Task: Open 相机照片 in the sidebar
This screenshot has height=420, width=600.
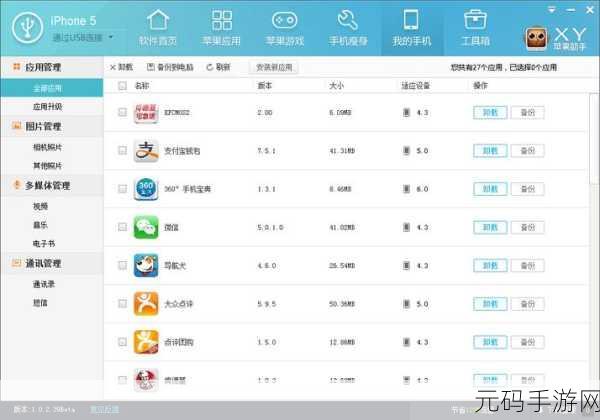Action: 47,147
